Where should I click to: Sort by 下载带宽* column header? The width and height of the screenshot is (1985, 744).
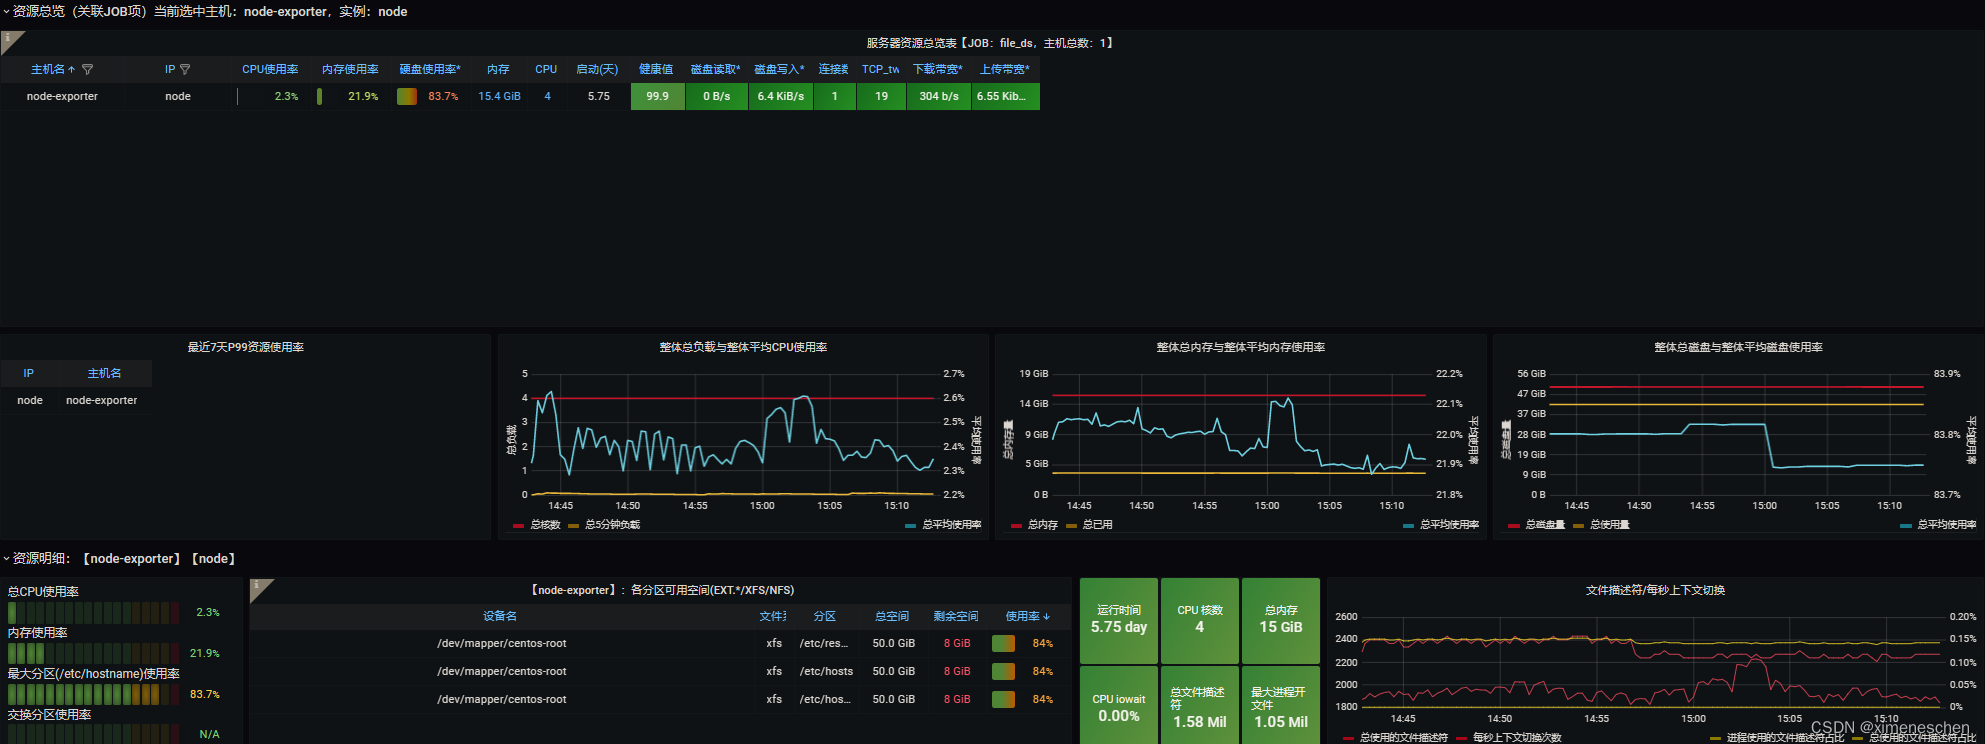point(937,70)
